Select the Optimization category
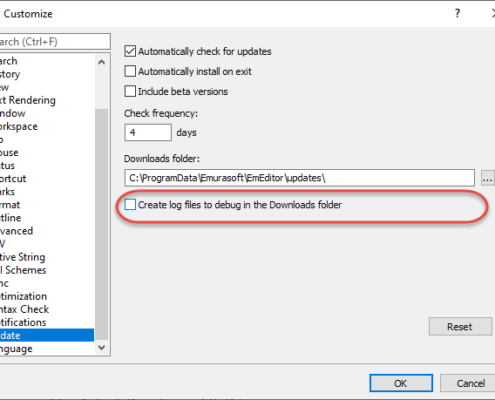This screenshot has width=495, height=400. pos(23,296)
